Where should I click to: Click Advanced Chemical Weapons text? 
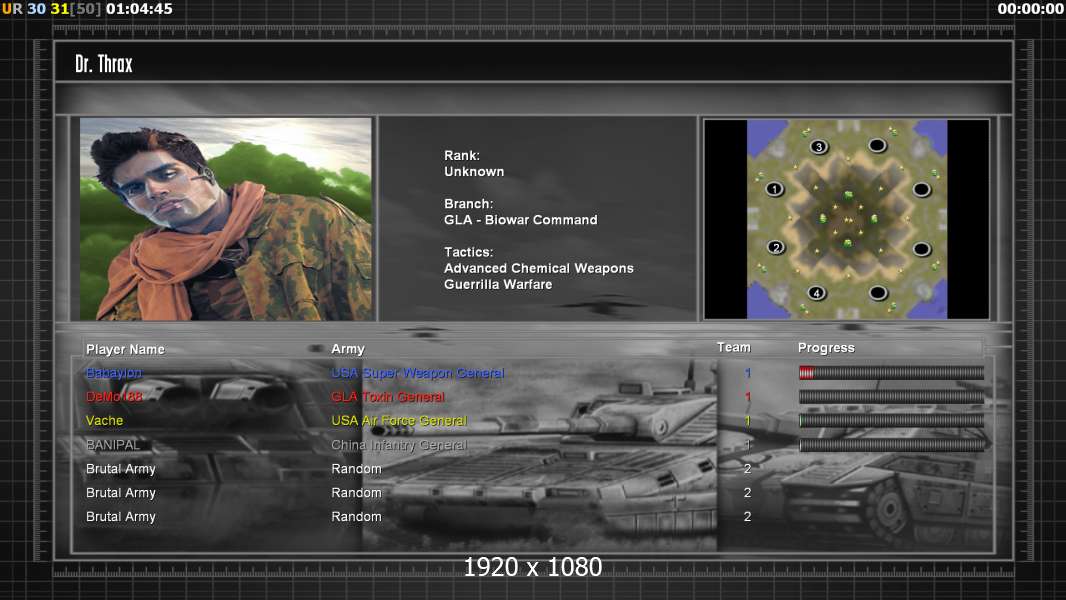538,268
